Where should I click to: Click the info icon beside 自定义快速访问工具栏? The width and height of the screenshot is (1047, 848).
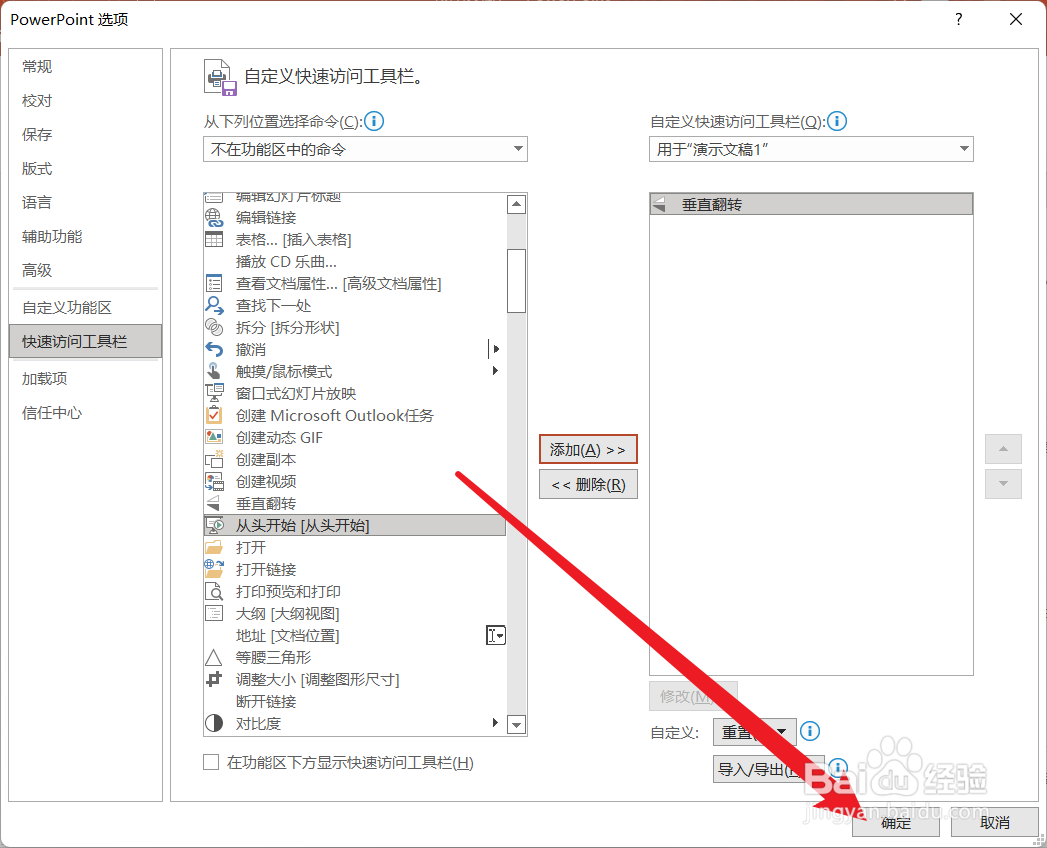point(838,121)
